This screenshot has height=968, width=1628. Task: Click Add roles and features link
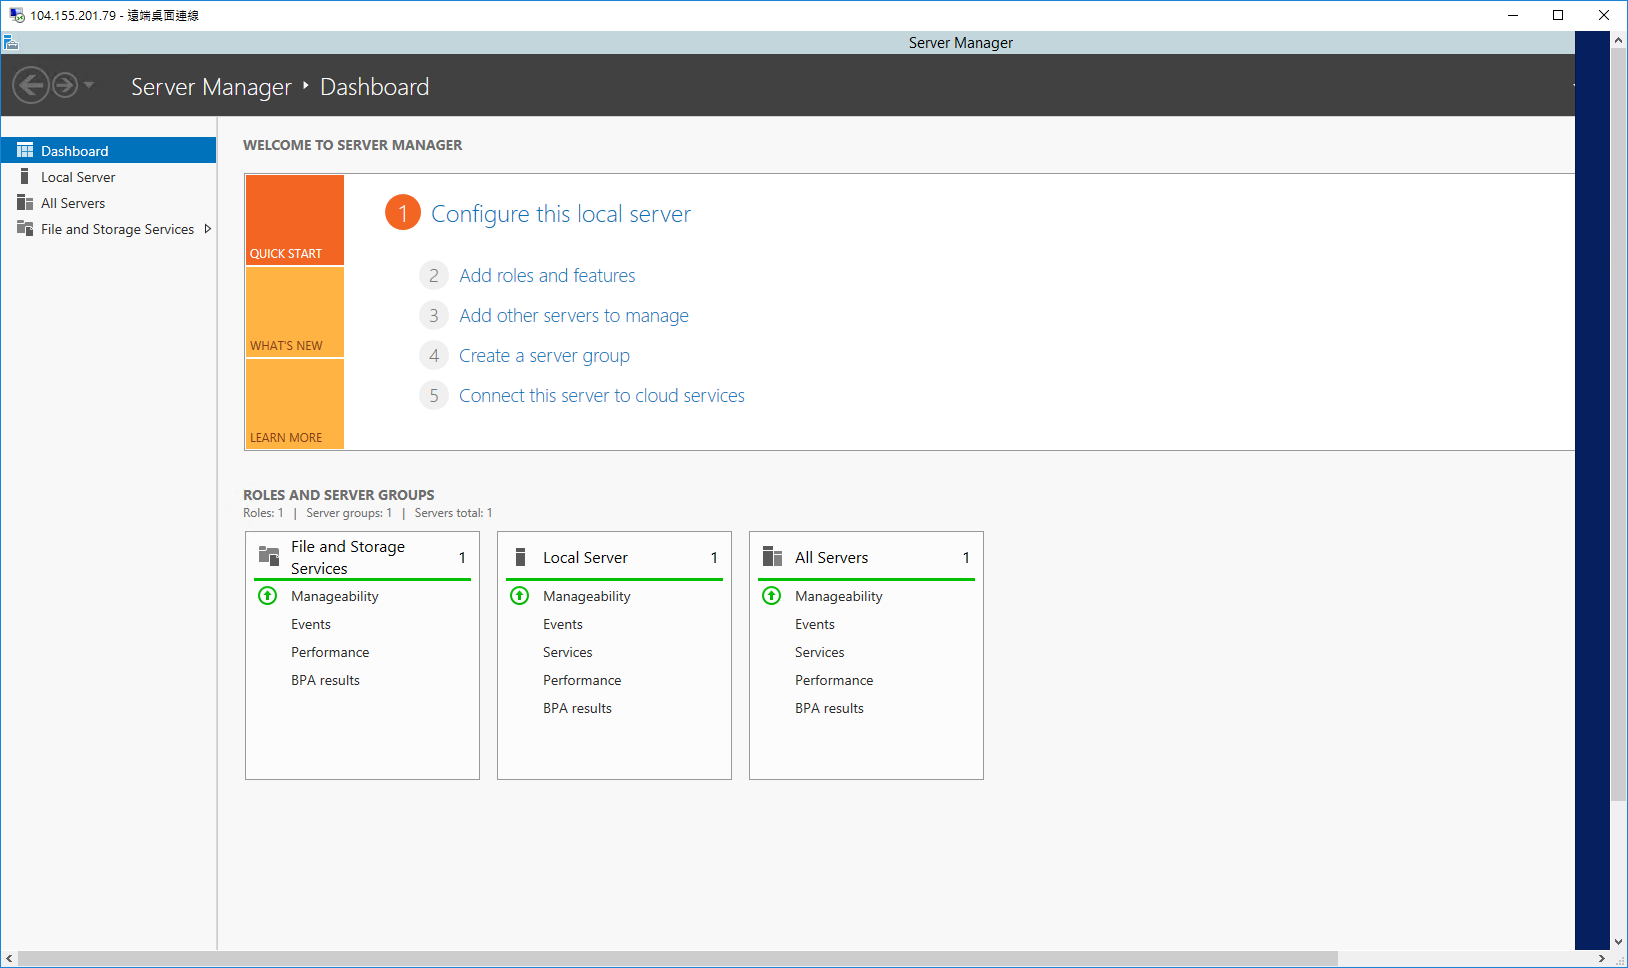(x=547, y=275)
